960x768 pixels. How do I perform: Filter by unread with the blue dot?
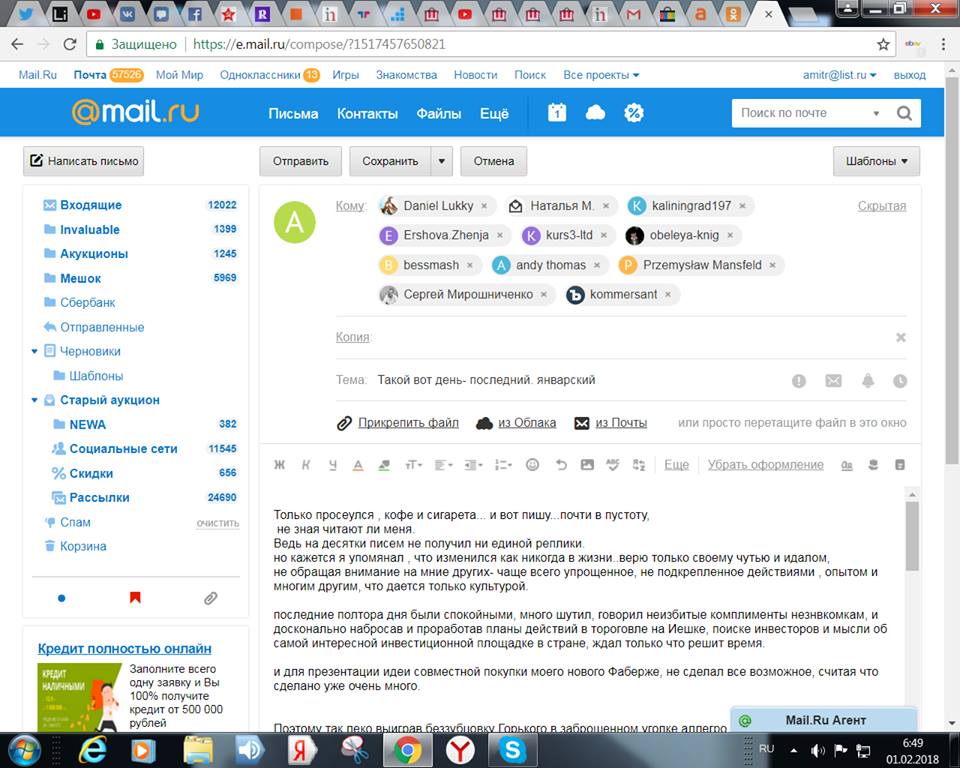coord(61,598)
